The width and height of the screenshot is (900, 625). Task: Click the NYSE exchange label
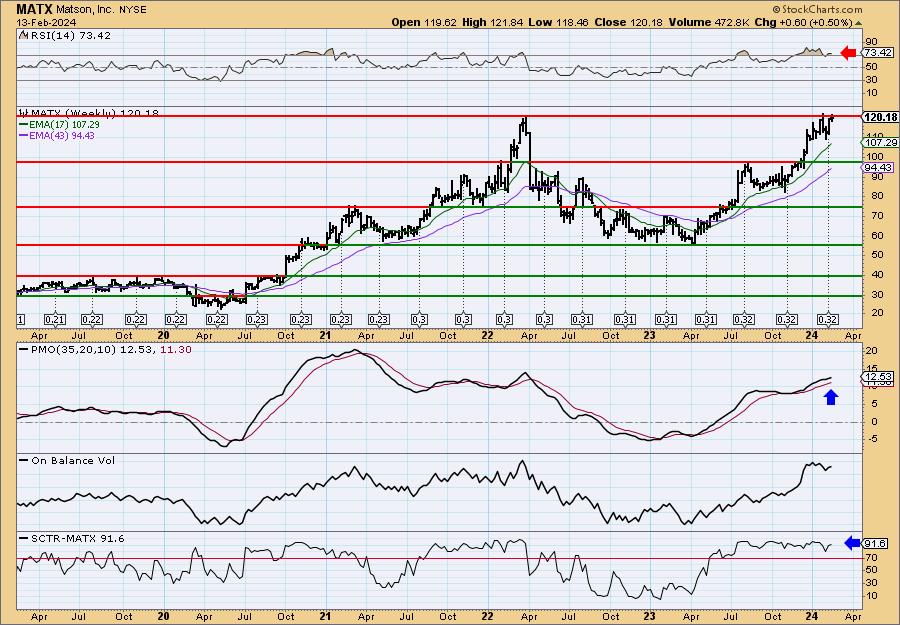click(x=131, y=10)
